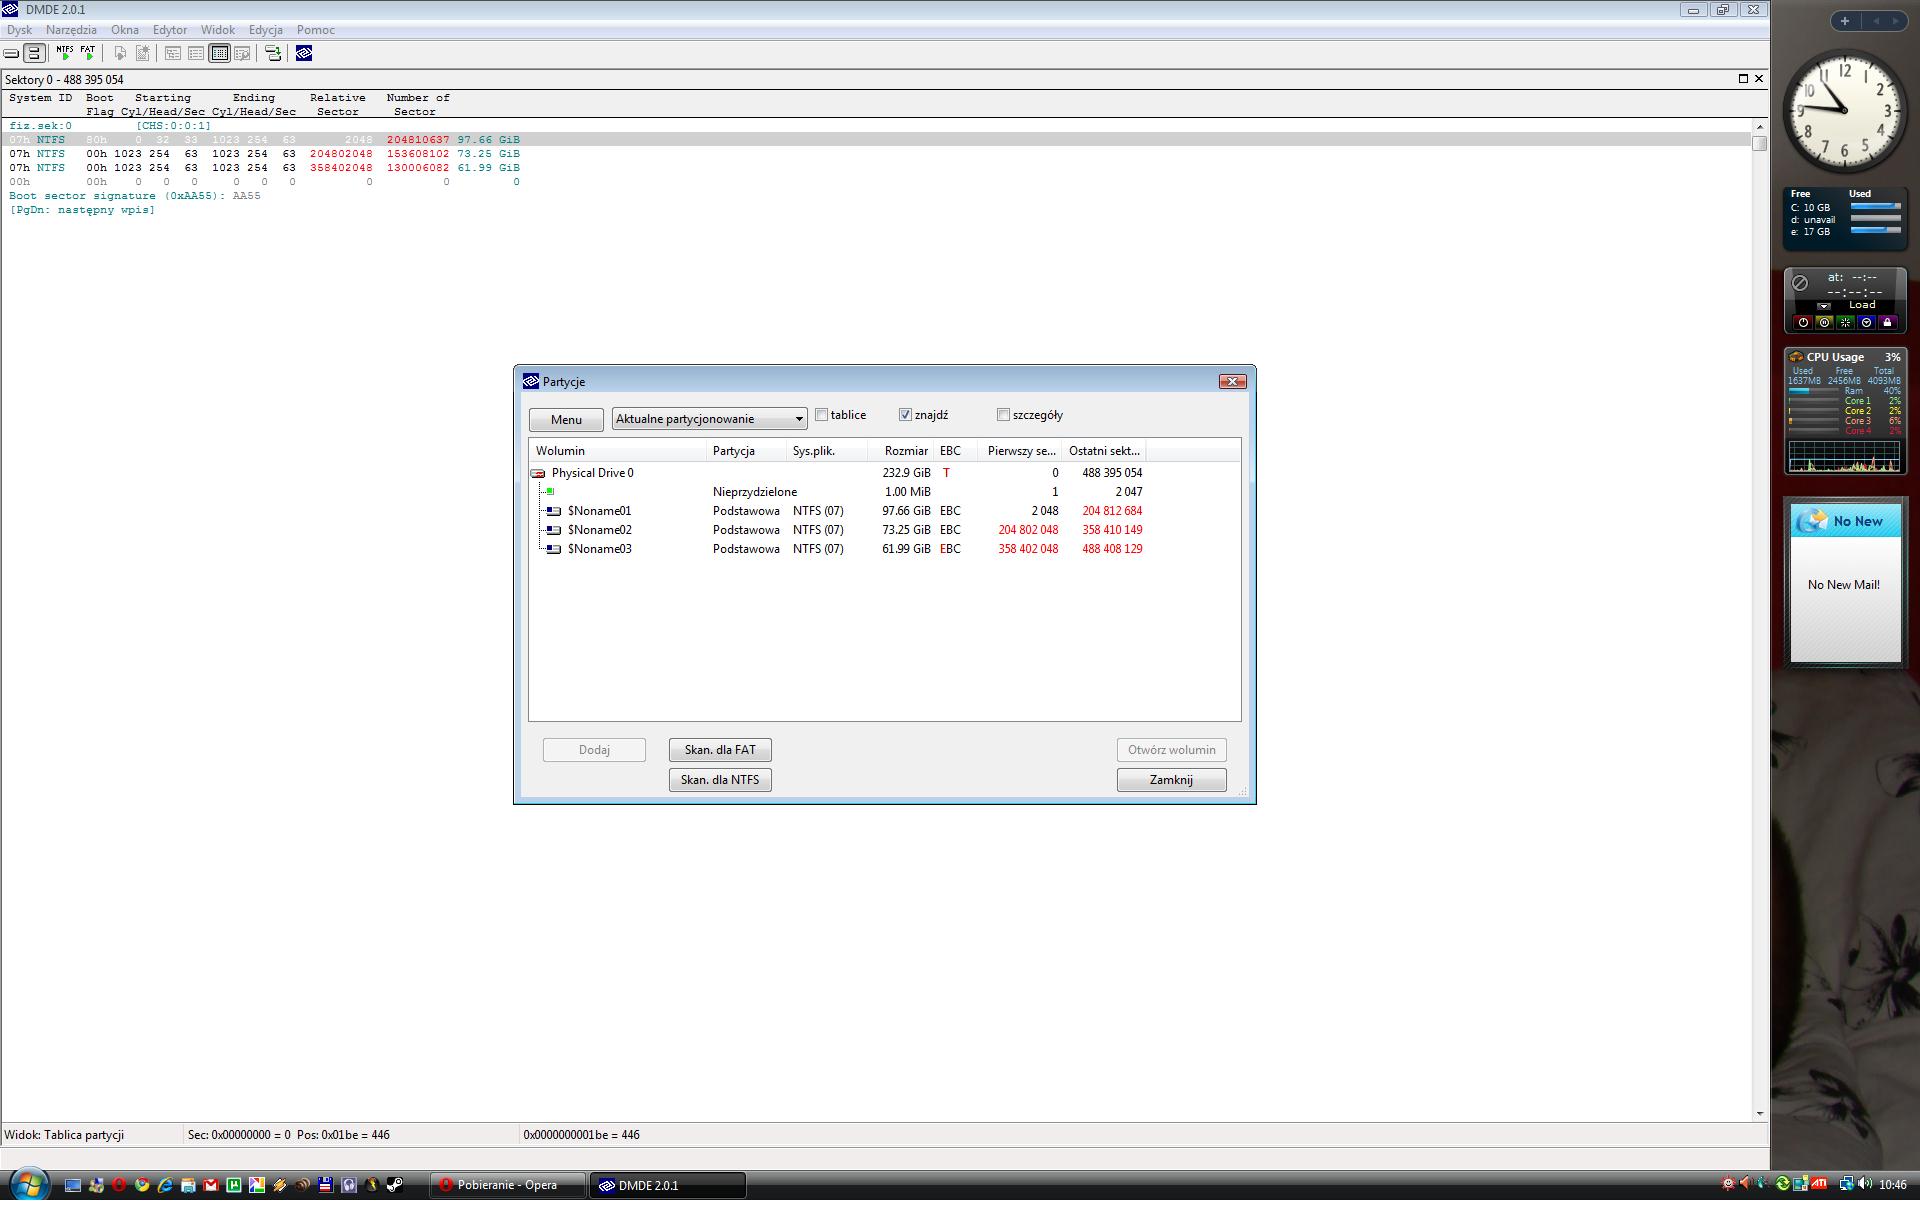Enable the tablice checkbox
The width and height of the screenshot is (1920, 1224).
pyautogui.click(x=822, y=415)
